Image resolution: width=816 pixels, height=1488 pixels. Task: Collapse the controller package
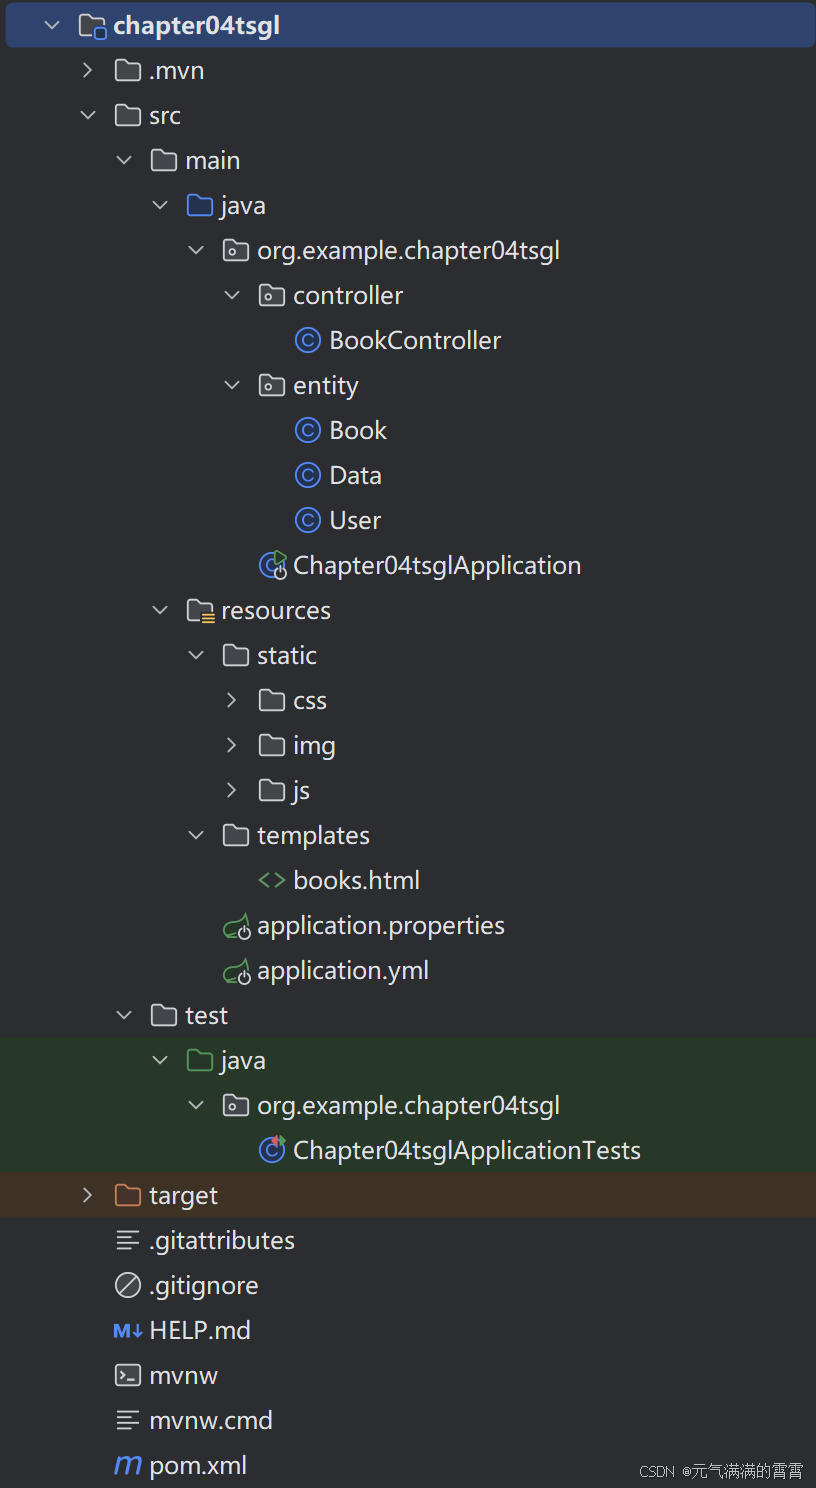click(232, 295)
